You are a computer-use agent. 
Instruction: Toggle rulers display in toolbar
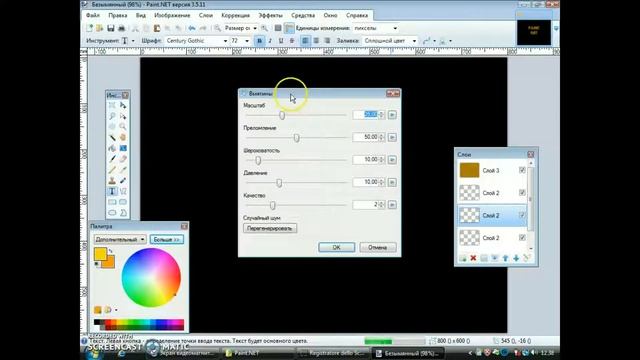pos(289,28)
